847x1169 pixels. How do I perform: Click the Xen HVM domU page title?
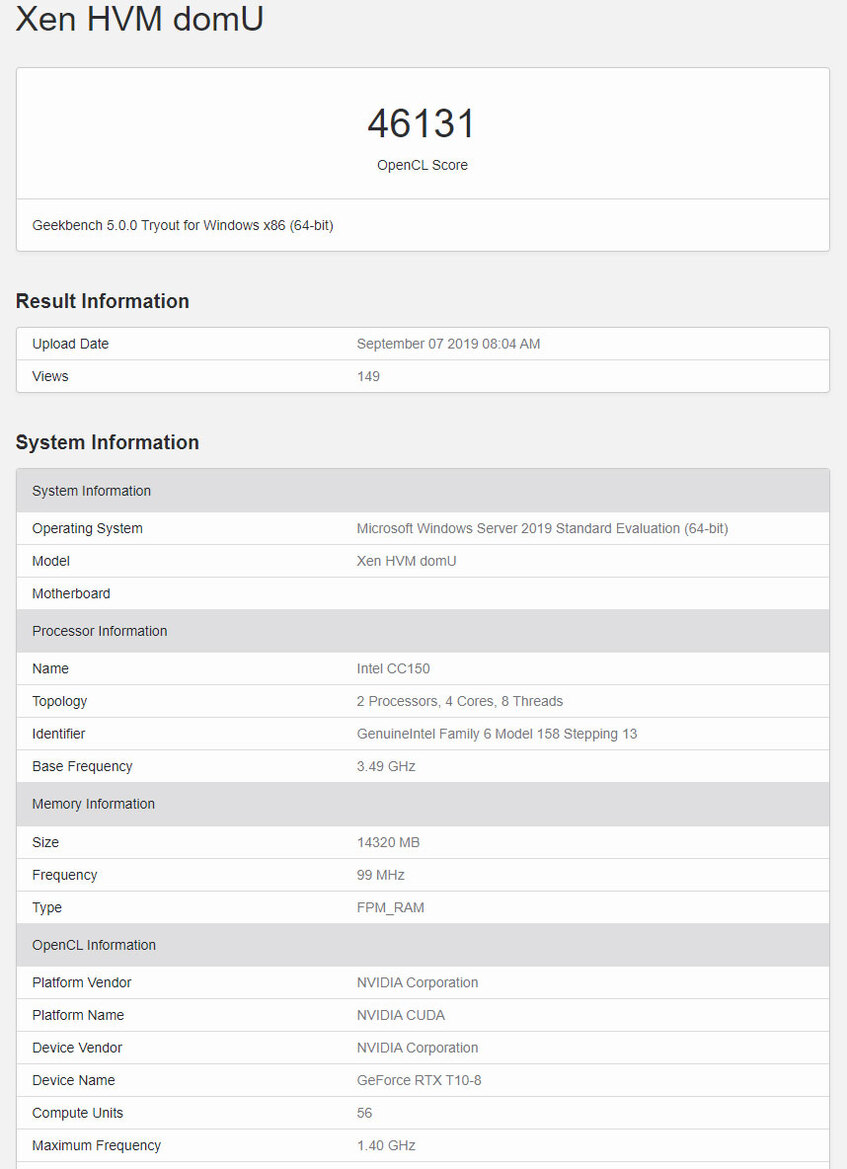(140, 18)
